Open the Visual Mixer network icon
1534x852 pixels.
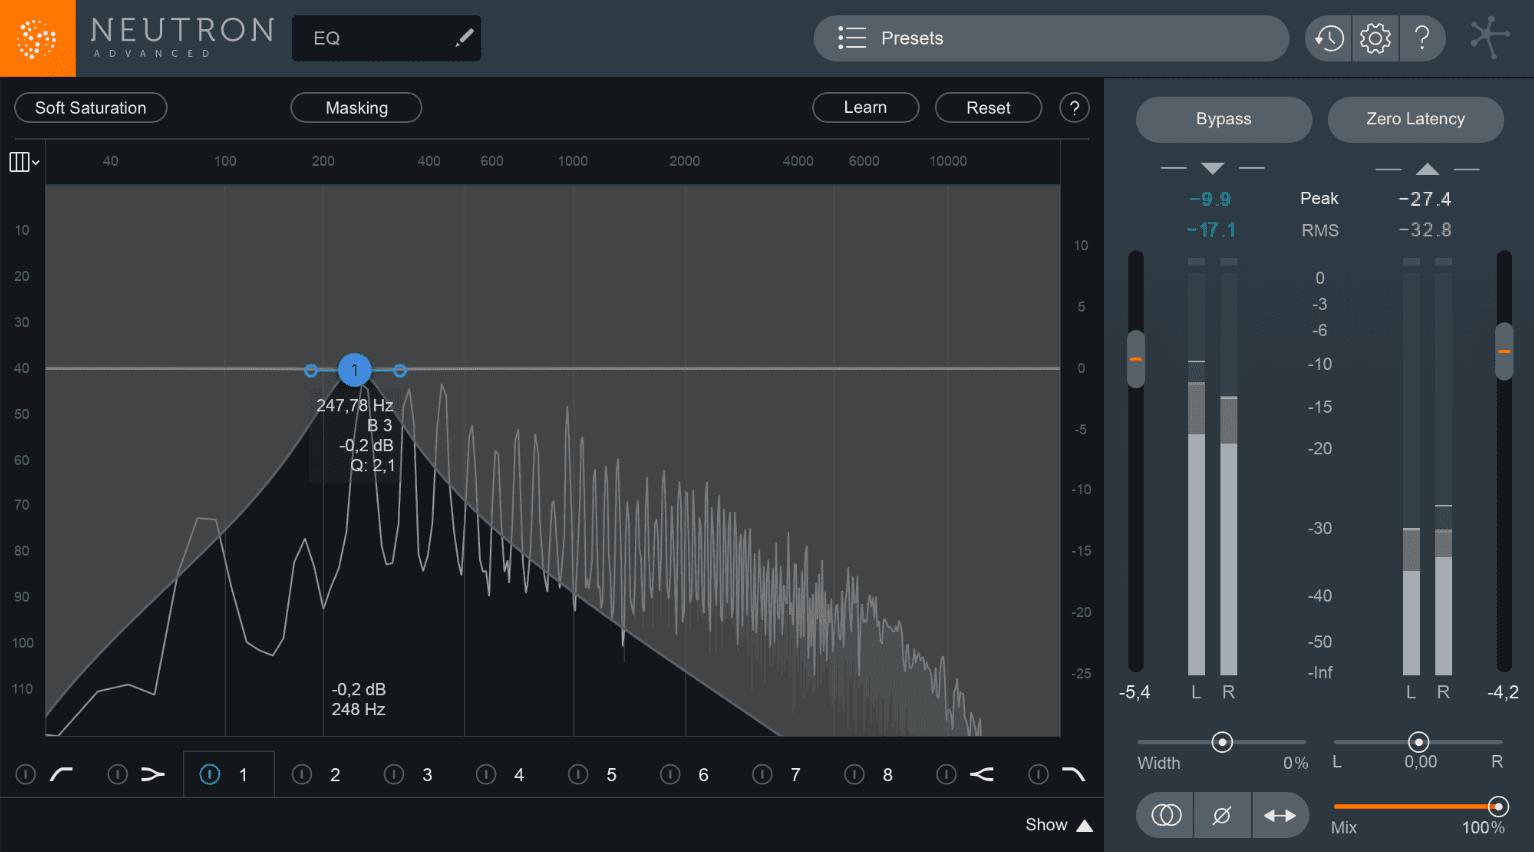(x=1490, y=38)
